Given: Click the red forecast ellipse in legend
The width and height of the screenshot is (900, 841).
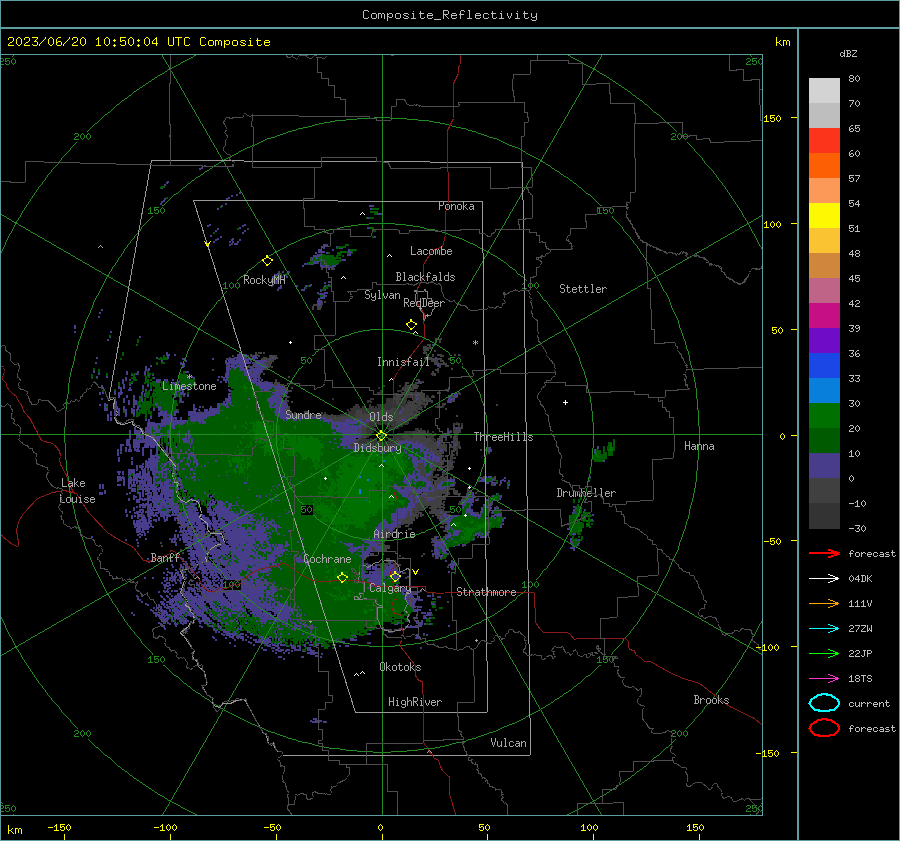Looking at the screenshot, I should (x=824, y=728).
